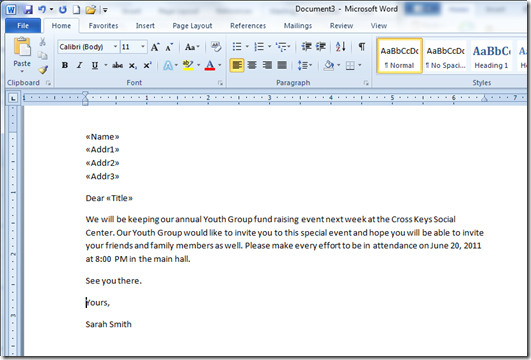Click the Format Painter brush icon
Image resolution: width=531 pixels, height=360 pixels.
(x=43, y=70)
